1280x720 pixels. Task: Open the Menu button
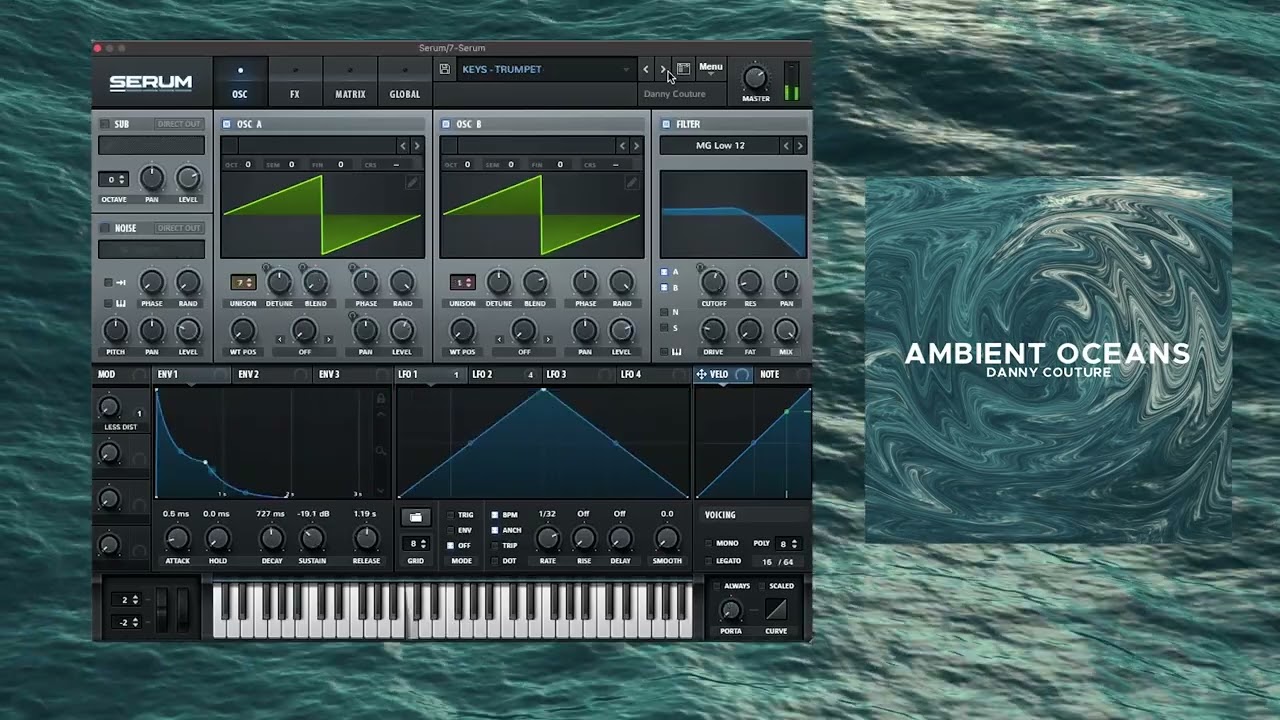coord(711,68)
